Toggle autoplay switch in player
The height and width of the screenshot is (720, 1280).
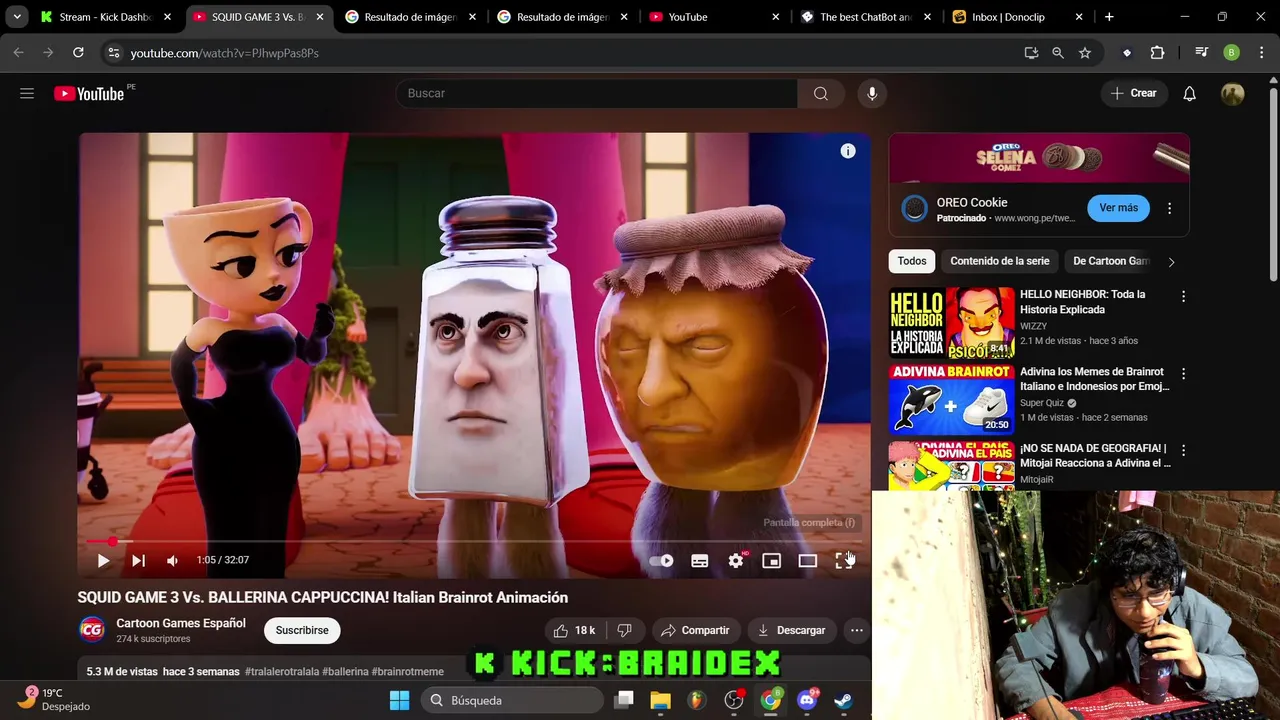tap(661, 560)
